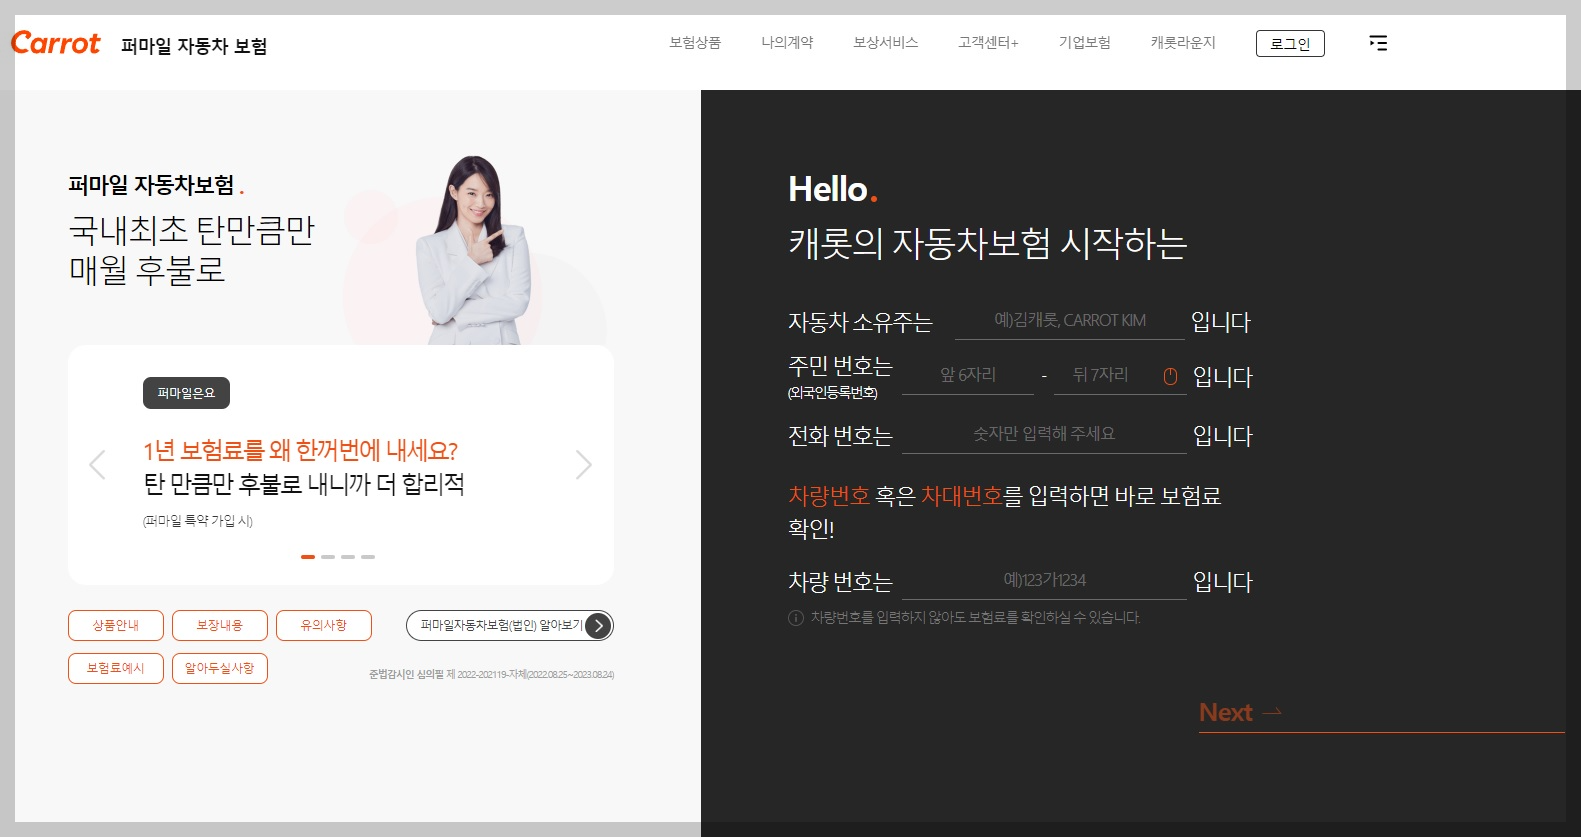The width and height of the screenshot is (1581, 837).
Task: Click the 퍼마일은요 tag
Action: (186, 393)
